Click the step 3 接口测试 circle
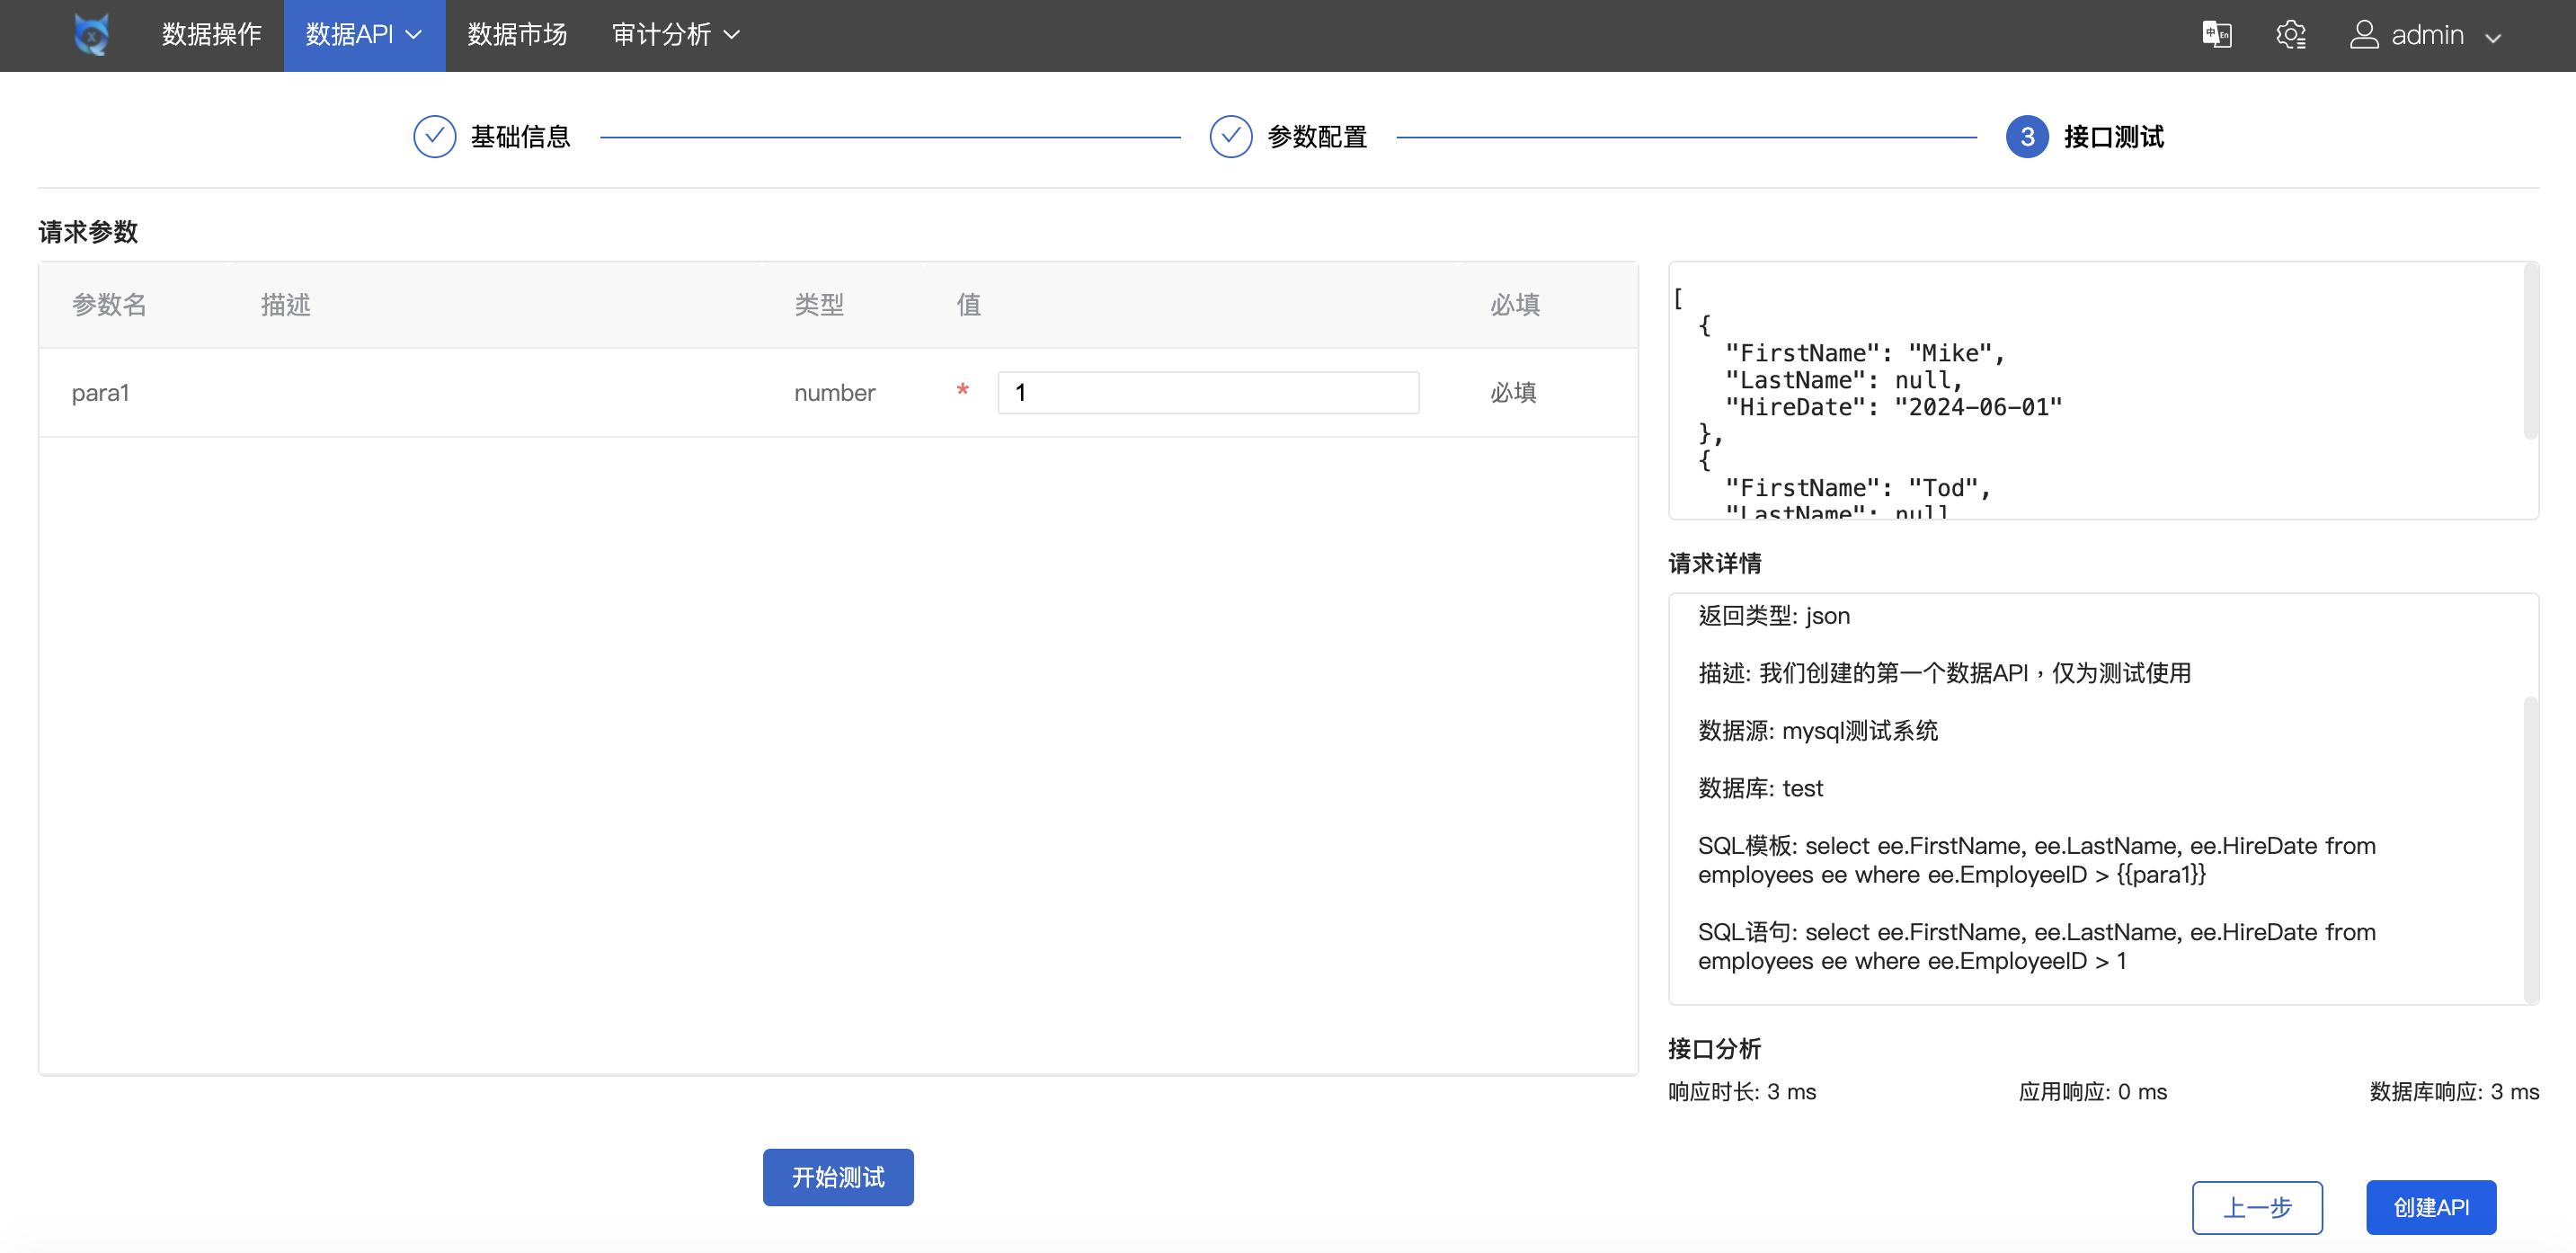This screenshot has height=1253, width=2576. point(2026,137)
